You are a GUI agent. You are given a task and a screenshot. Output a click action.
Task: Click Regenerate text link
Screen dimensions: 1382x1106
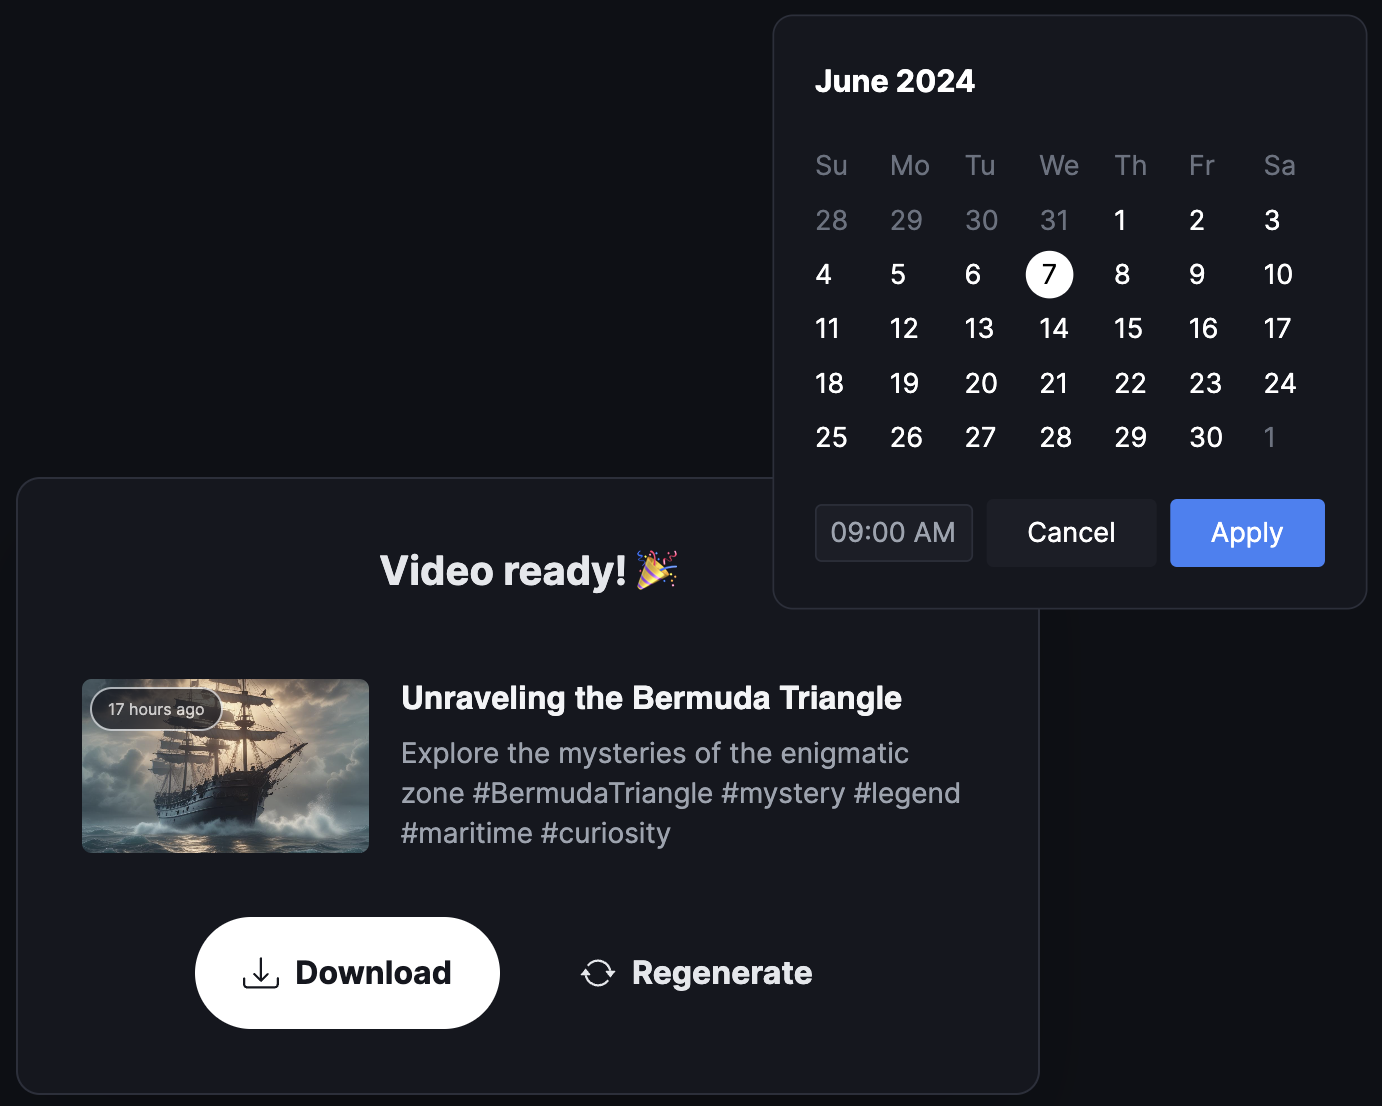click(721, 973)
